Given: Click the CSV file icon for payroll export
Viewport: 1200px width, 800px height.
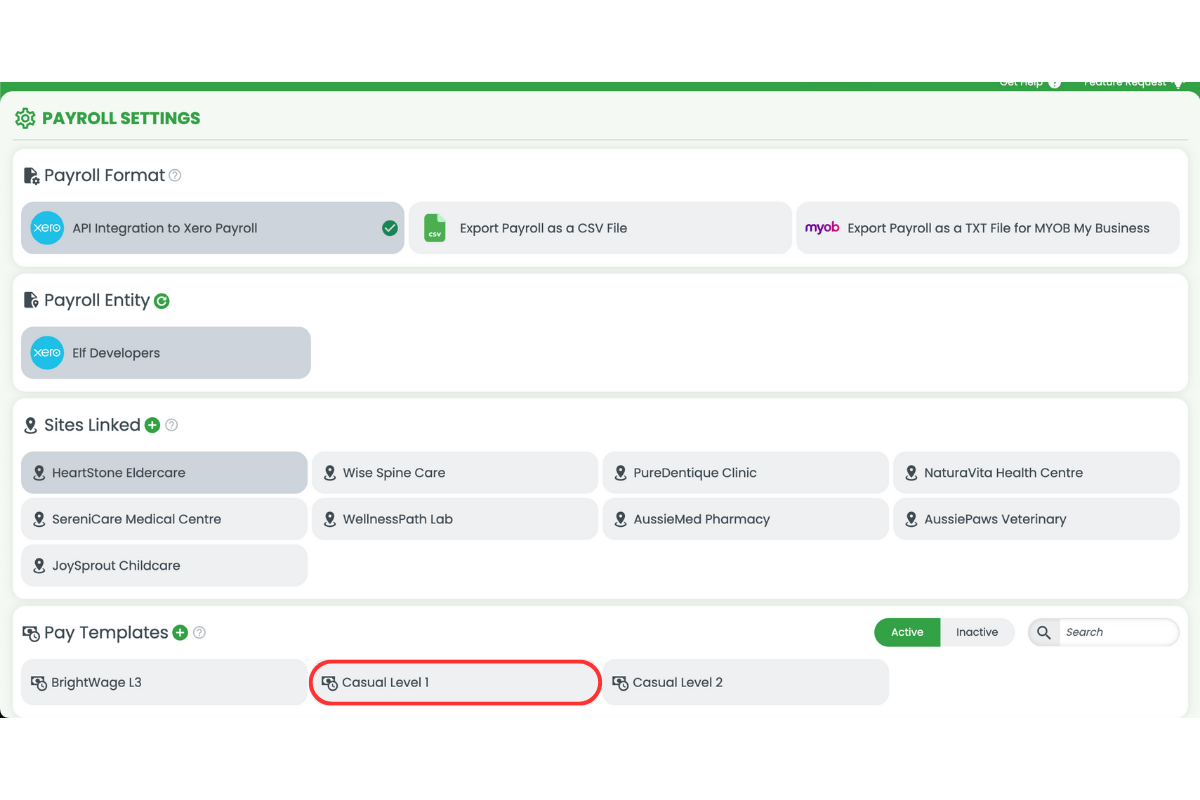Looking at the screenshot, I should coord(434,228).
